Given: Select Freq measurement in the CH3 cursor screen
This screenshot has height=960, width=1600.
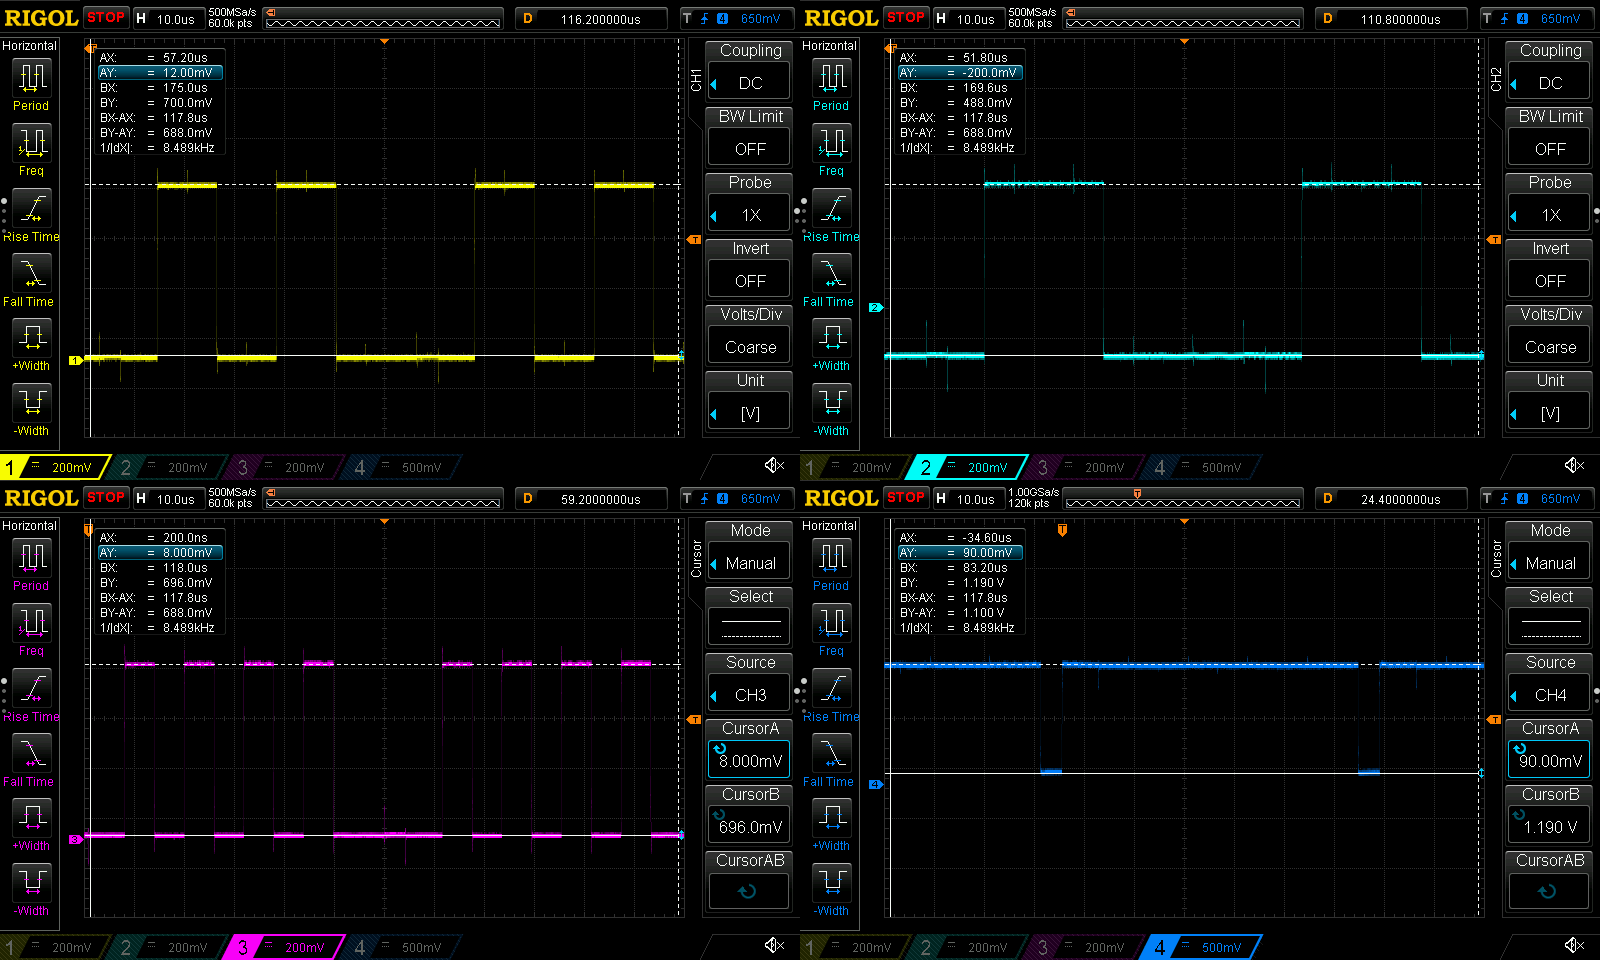Looking at the screenshot, I should pyautogui.click(x=31, y=631).
